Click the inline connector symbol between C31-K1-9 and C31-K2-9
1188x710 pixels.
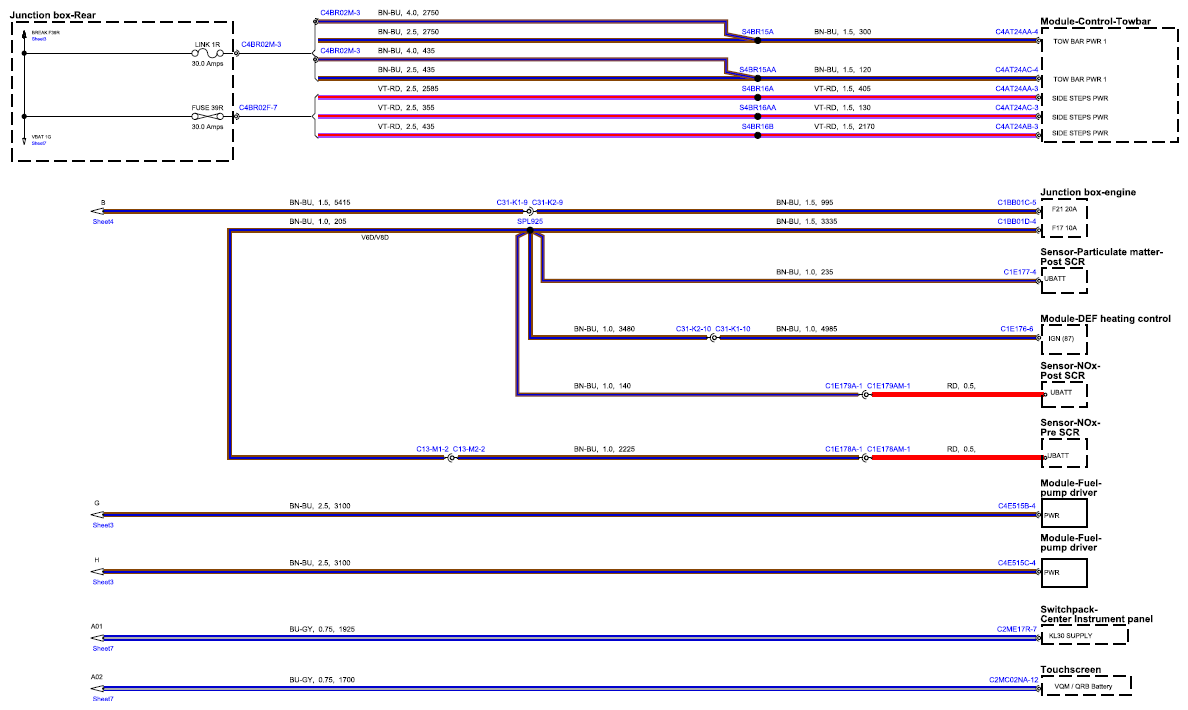pos(530,211)
